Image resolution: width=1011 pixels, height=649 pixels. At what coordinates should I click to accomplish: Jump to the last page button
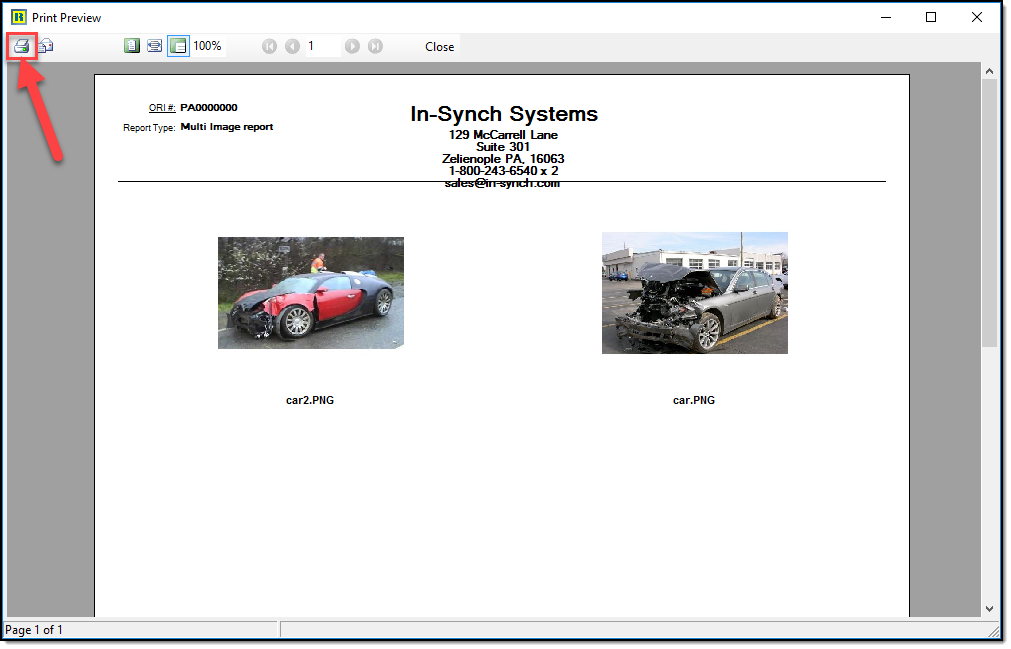(x=375, y=46)
